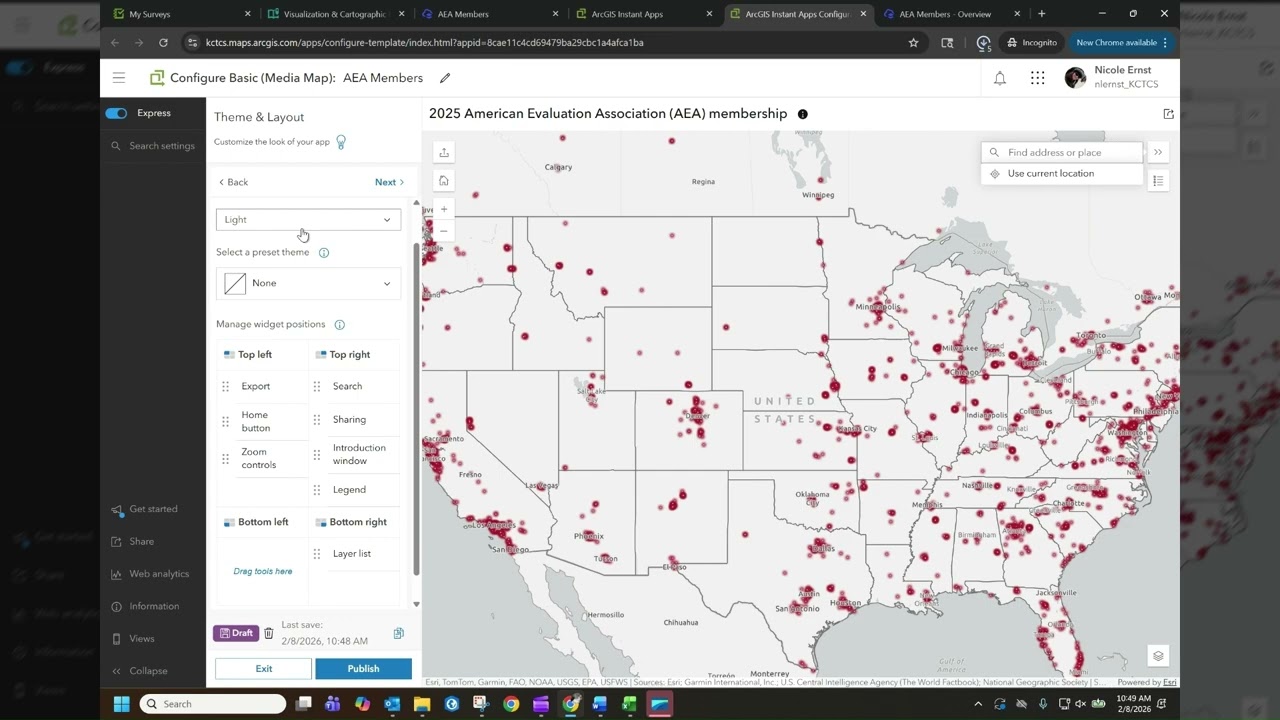
Task: Delete the draft with the trash icon
Action: [269, 633]
